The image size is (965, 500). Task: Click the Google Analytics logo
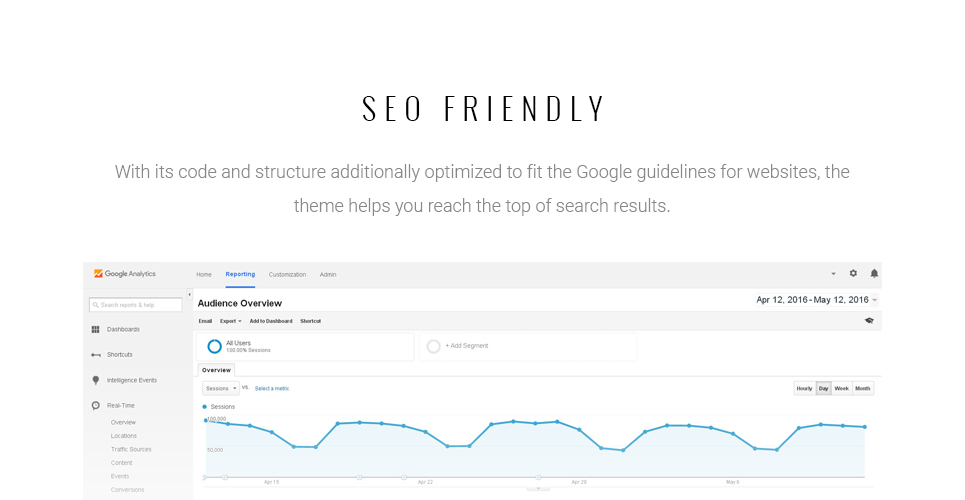125,274
